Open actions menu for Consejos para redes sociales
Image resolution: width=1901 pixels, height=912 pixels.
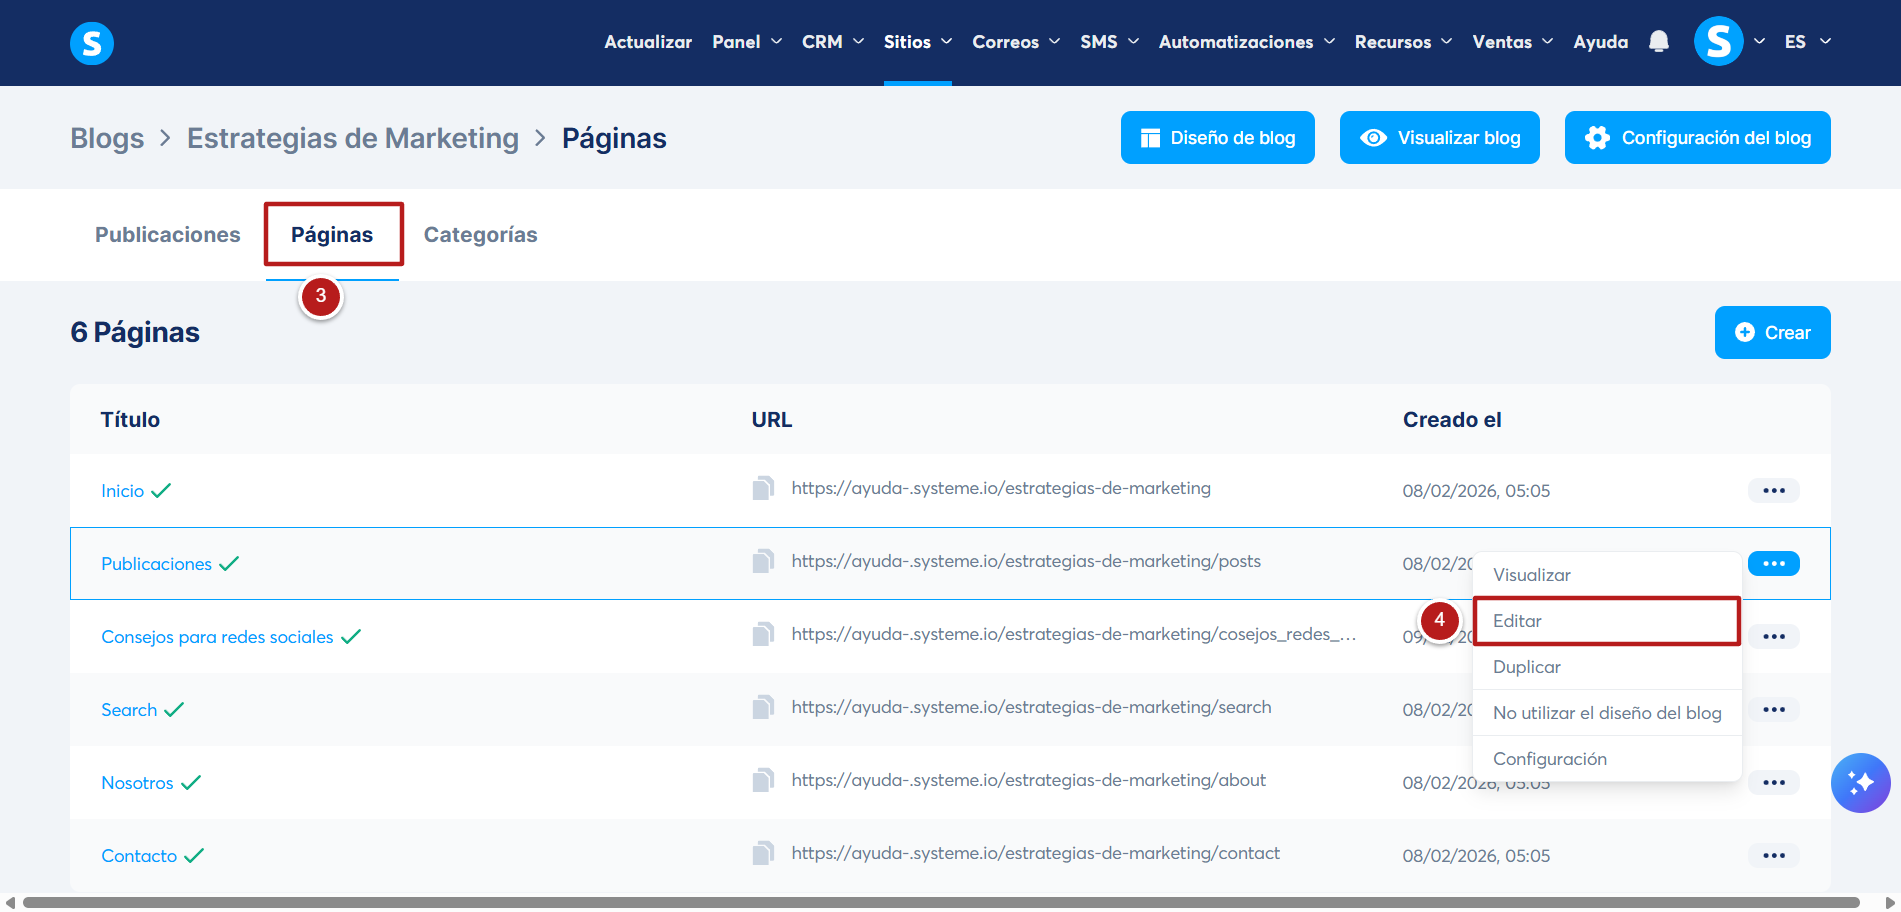1774,637
